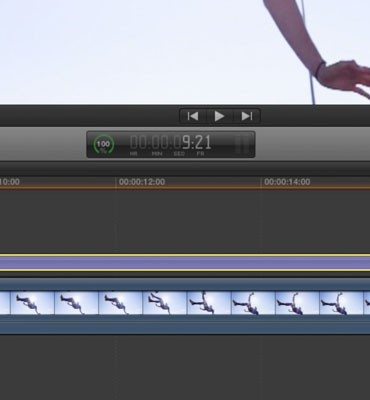Select the purple clip in the timeline

pos(185,263)
